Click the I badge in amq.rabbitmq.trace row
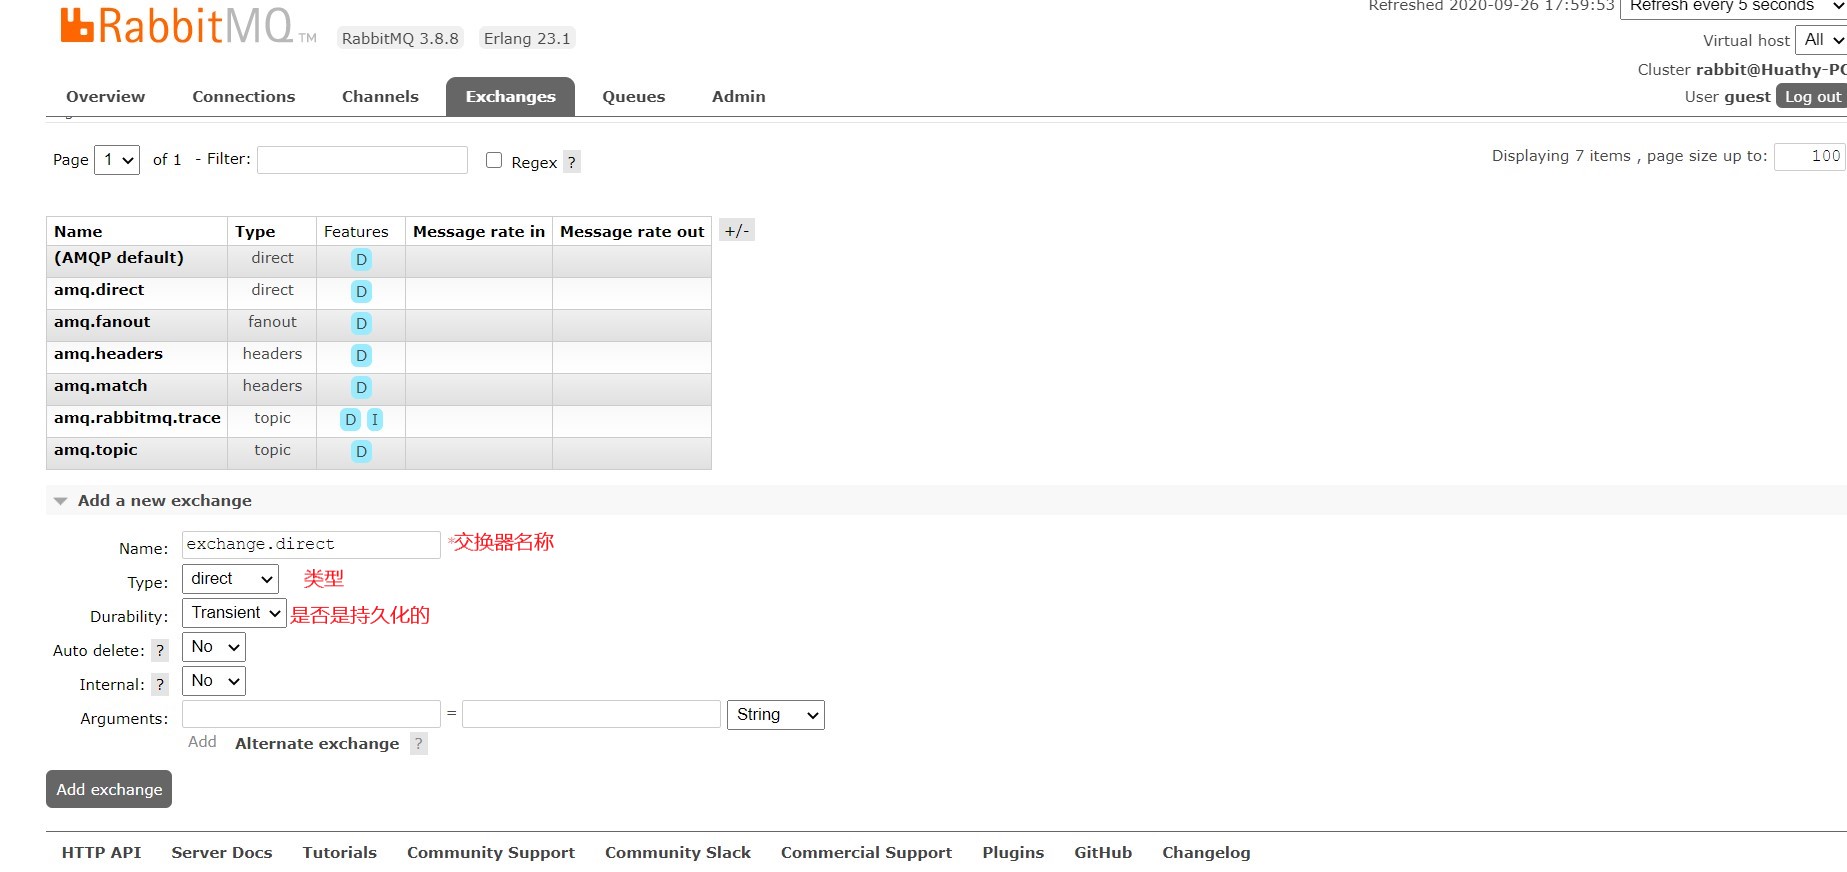The height and width of the screenshot is (872, 1847). (374, 419)
